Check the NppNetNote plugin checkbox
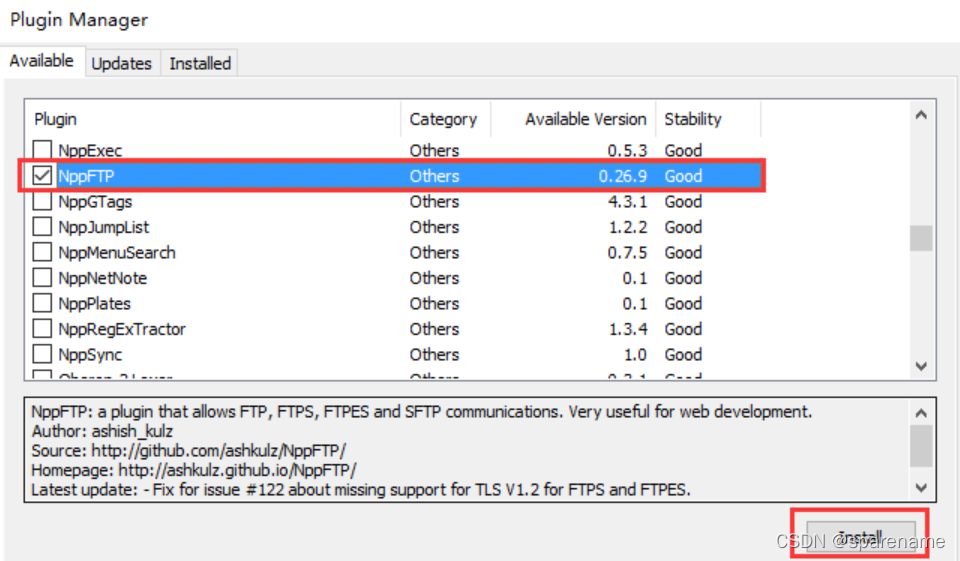 (42, 278)
